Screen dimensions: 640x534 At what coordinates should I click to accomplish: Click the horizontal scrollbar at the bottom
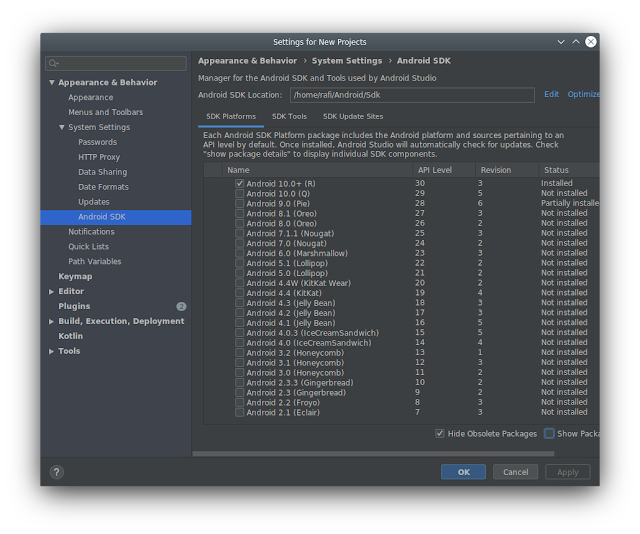373,454
